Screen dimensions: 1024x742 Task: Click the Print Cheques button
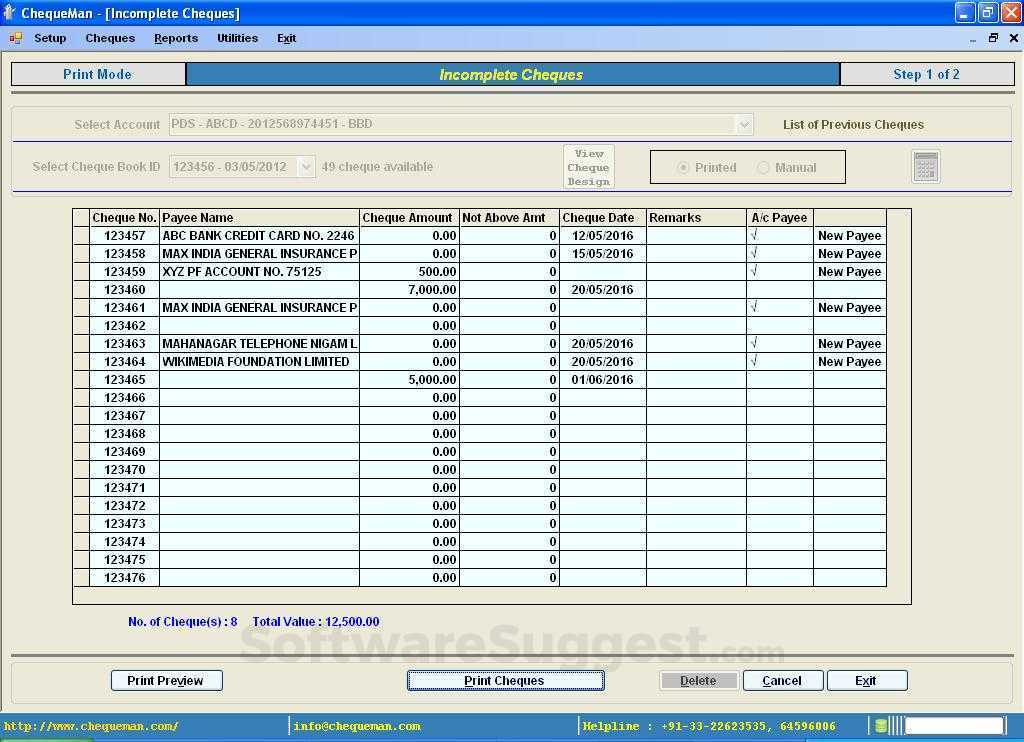pyautogui.click(x=505, y=680)
